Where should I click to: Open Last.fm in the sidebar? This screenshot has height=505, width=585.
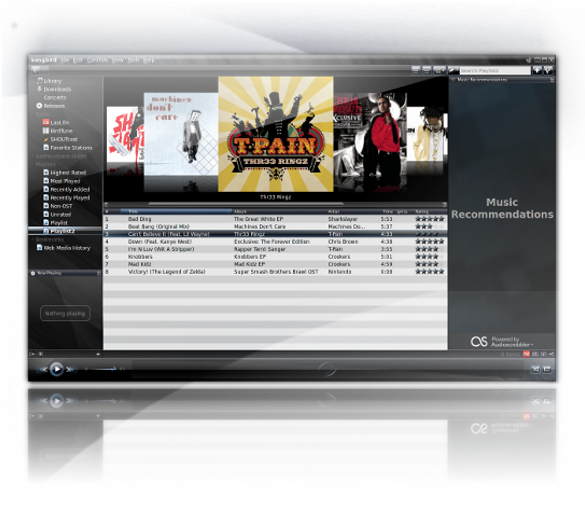(60, 122)
